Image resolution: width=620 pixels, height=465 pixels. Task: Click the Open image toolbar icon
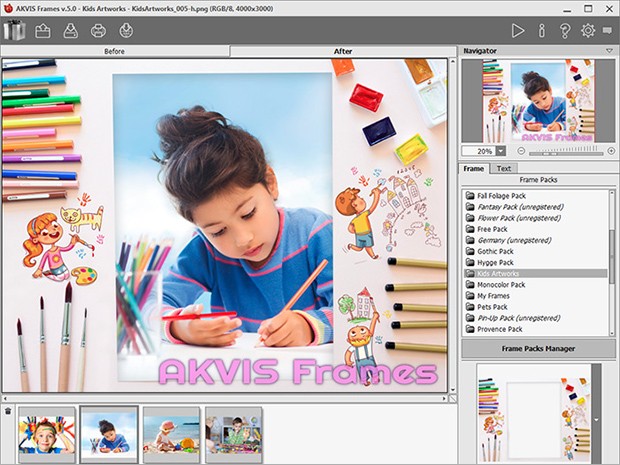click(43, 30)
